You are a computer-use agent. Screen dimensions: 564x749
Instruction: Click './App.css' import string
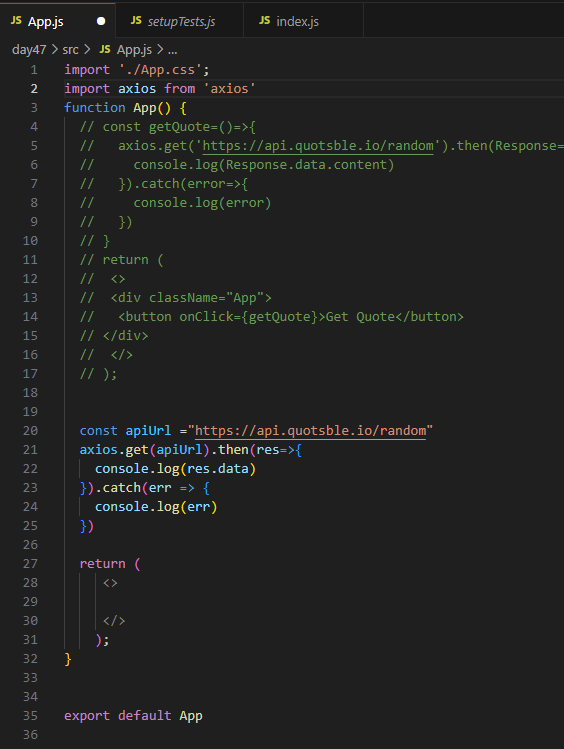click(160, 70)
